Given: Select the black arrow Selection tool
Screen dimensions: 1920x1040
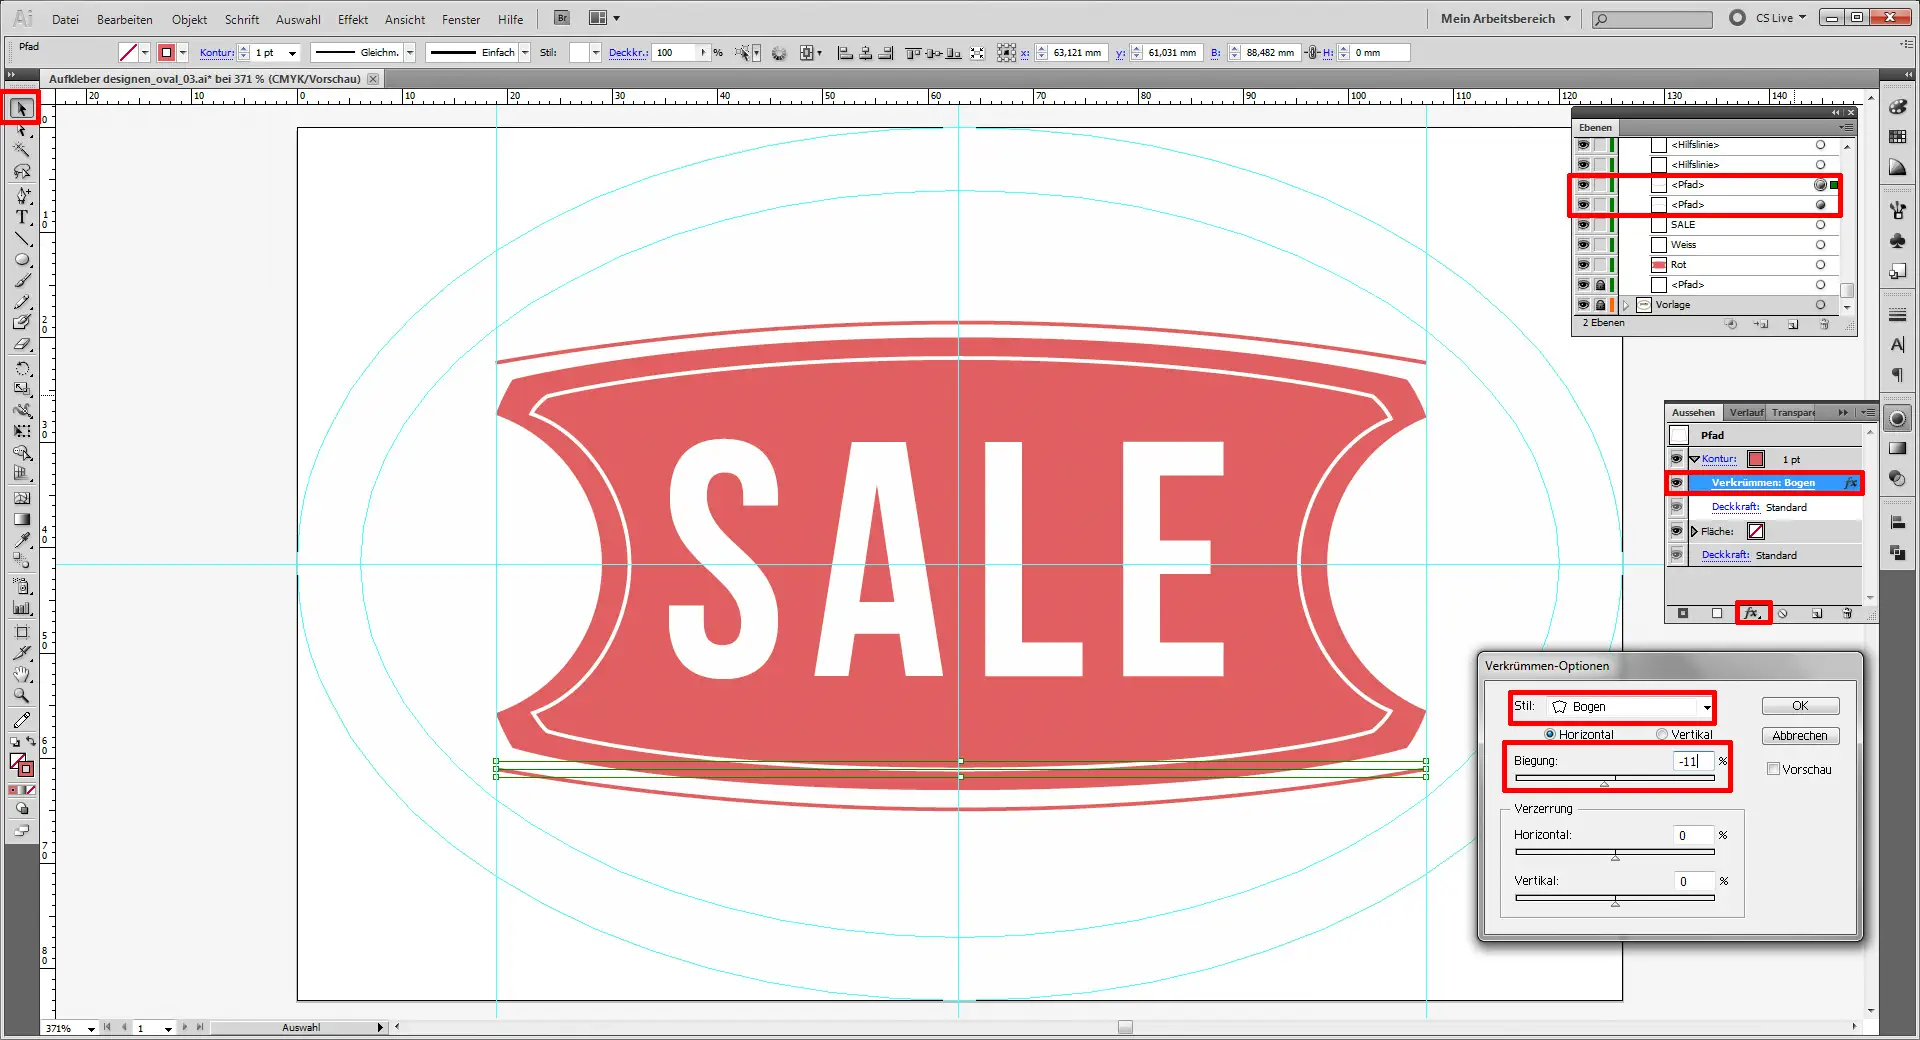Looking at the screenshot, I should coord(21,108).
